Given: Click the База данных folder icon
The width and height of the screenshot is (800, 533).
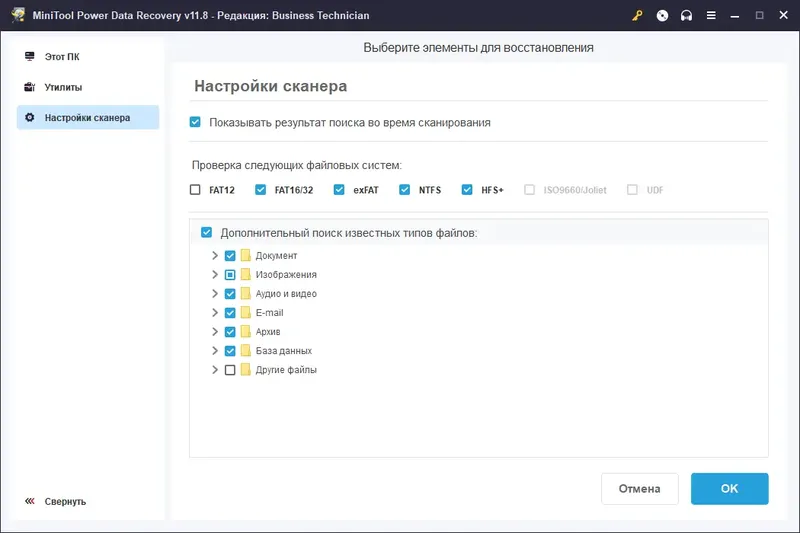Looking at the screenshot, I should point(245,350).
